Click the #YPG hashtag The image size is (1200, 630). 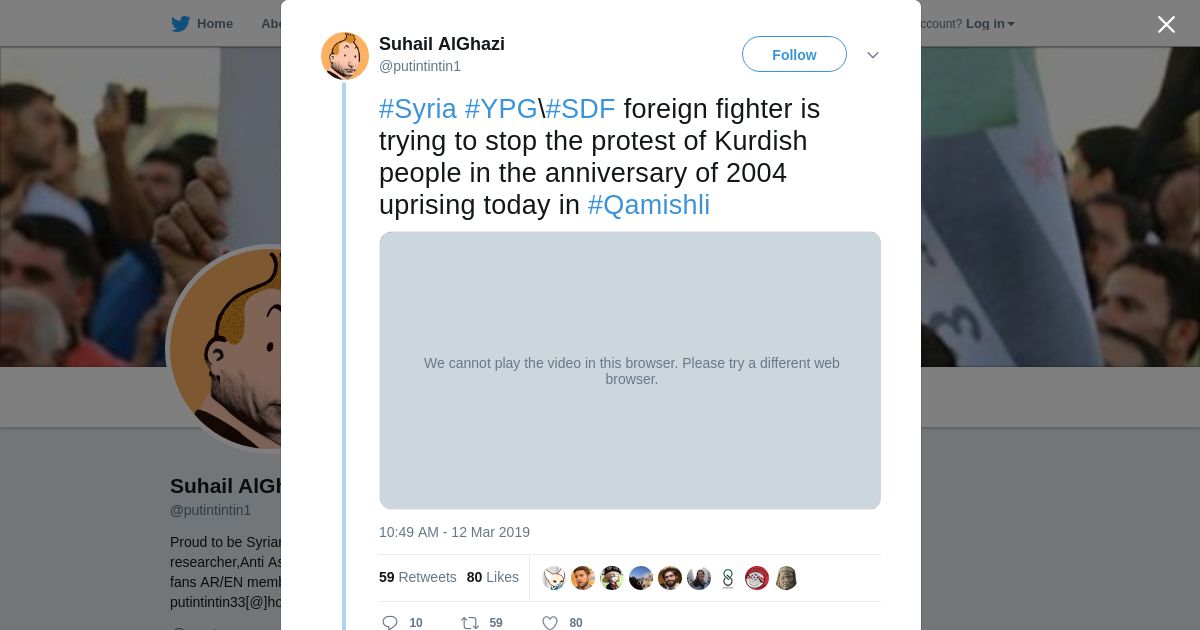[501, 109]
